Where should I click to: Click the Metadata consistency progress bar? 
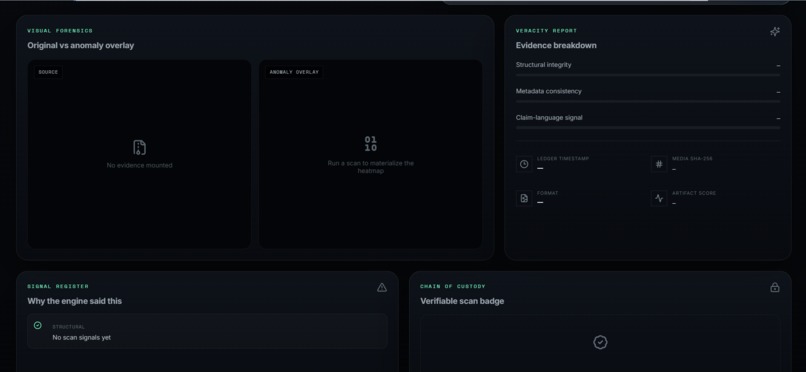pyautogui.click(x=648, y=101)
